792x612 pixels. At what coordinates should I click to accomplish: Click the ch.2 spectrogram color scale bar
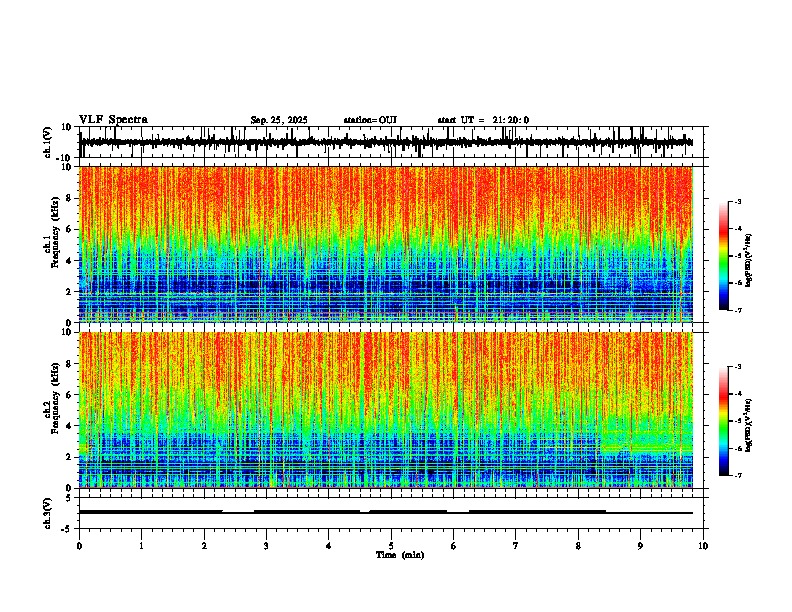click(x=724, y=421)
